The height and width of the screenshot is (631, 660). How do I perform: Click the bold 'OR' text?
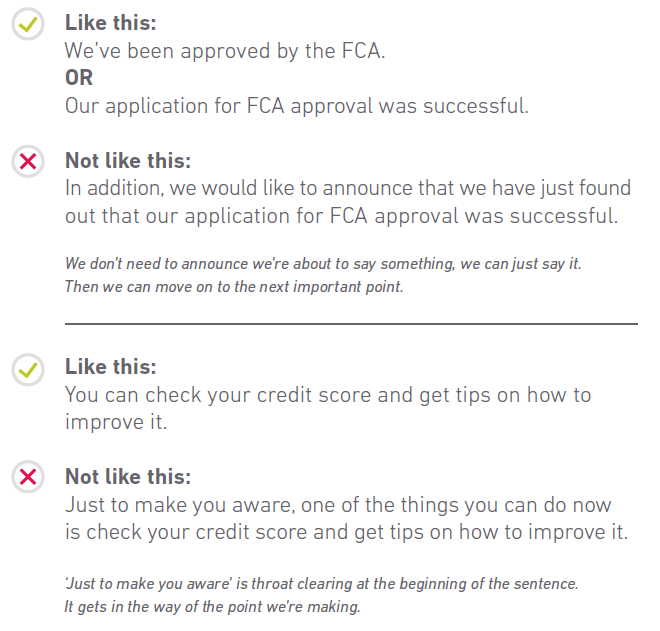coord(79,78)
